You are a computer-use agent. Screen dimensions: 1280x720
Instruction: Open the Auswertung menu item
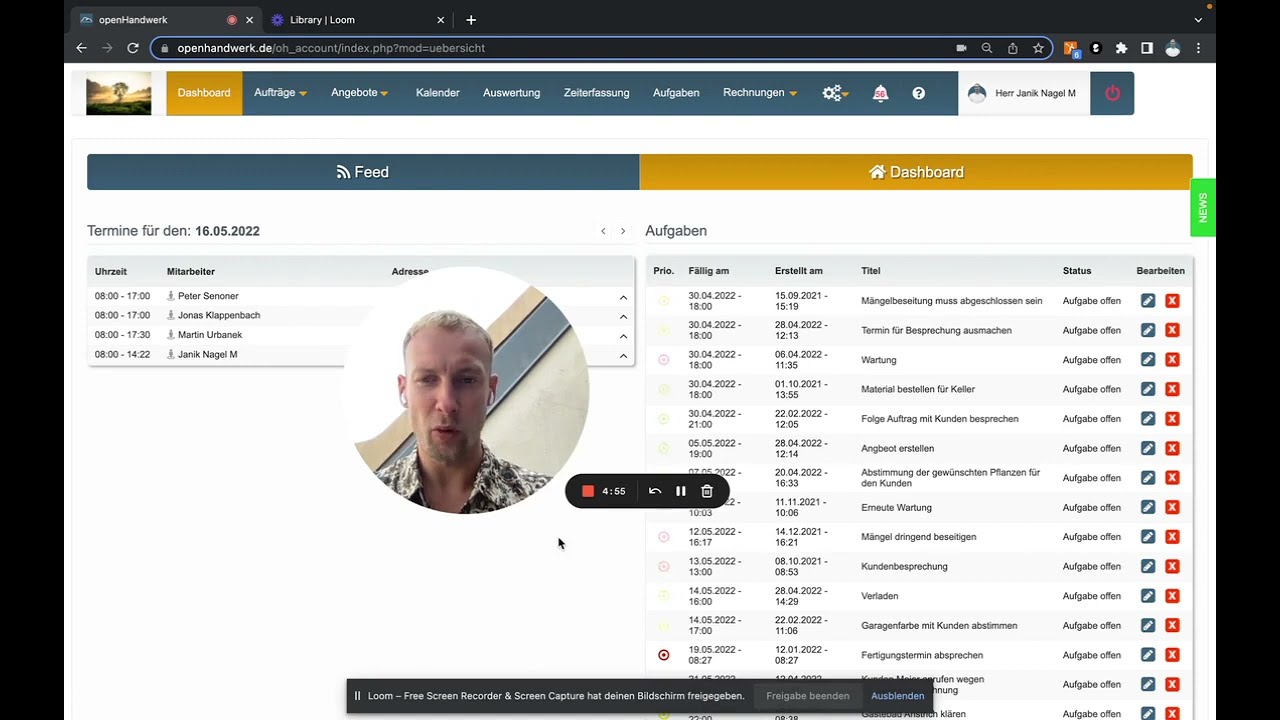pos(511,93)
